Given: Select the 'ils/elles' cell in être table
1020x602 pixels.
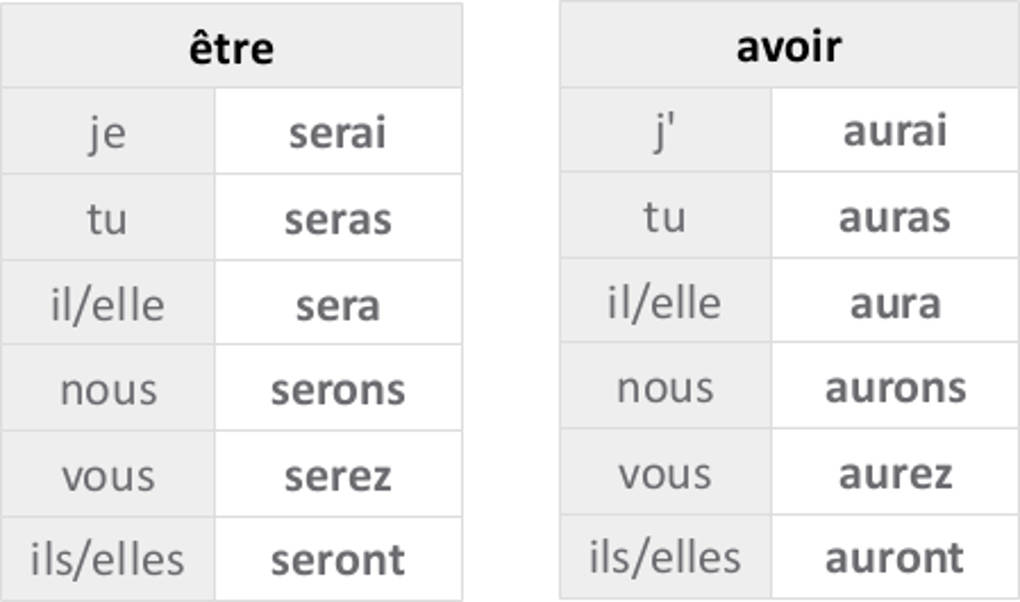Looking at the screenshot, I should tap(107, 559).
